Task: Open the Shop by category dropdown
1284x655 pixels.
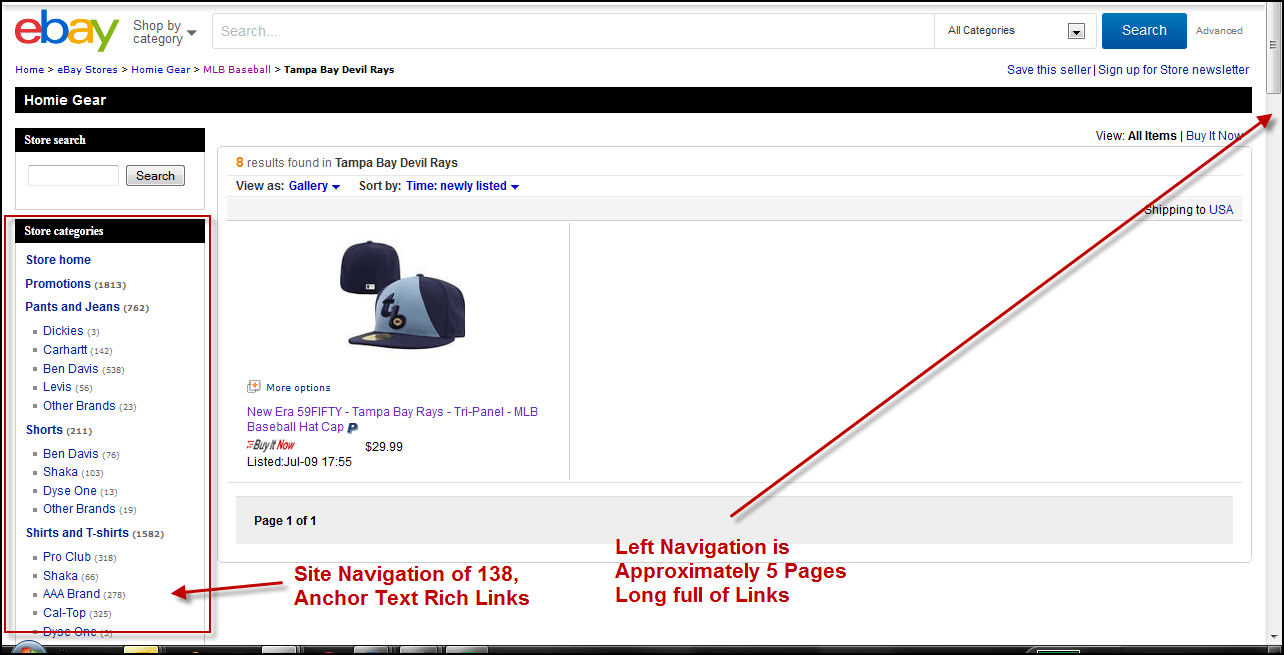Action: tap(165, 32)
